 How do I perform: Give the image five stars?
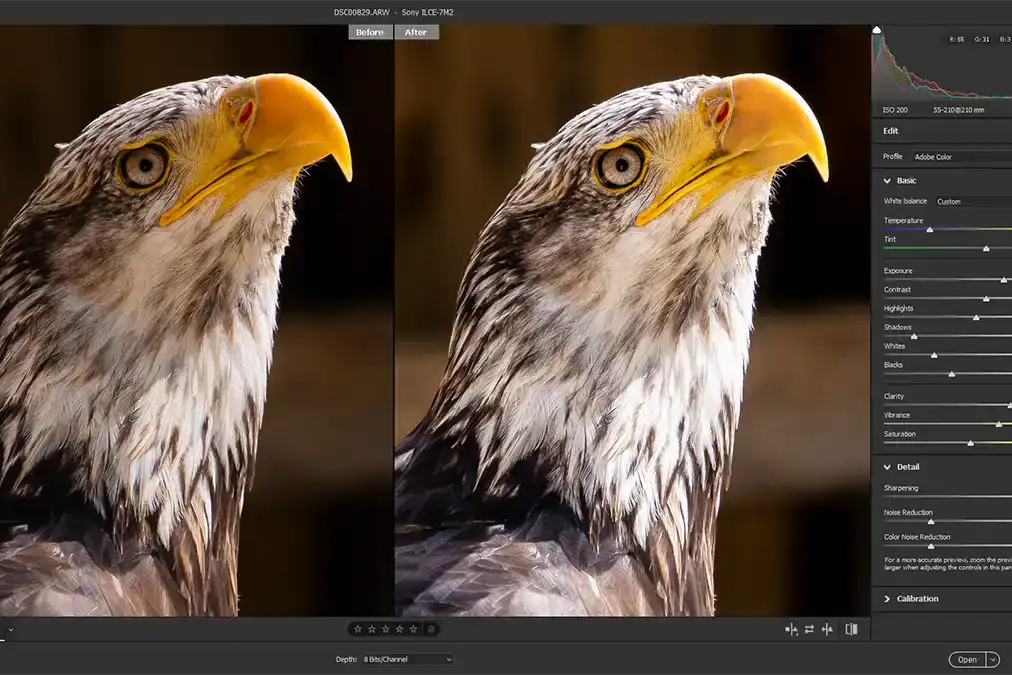(x=414, y=629)
